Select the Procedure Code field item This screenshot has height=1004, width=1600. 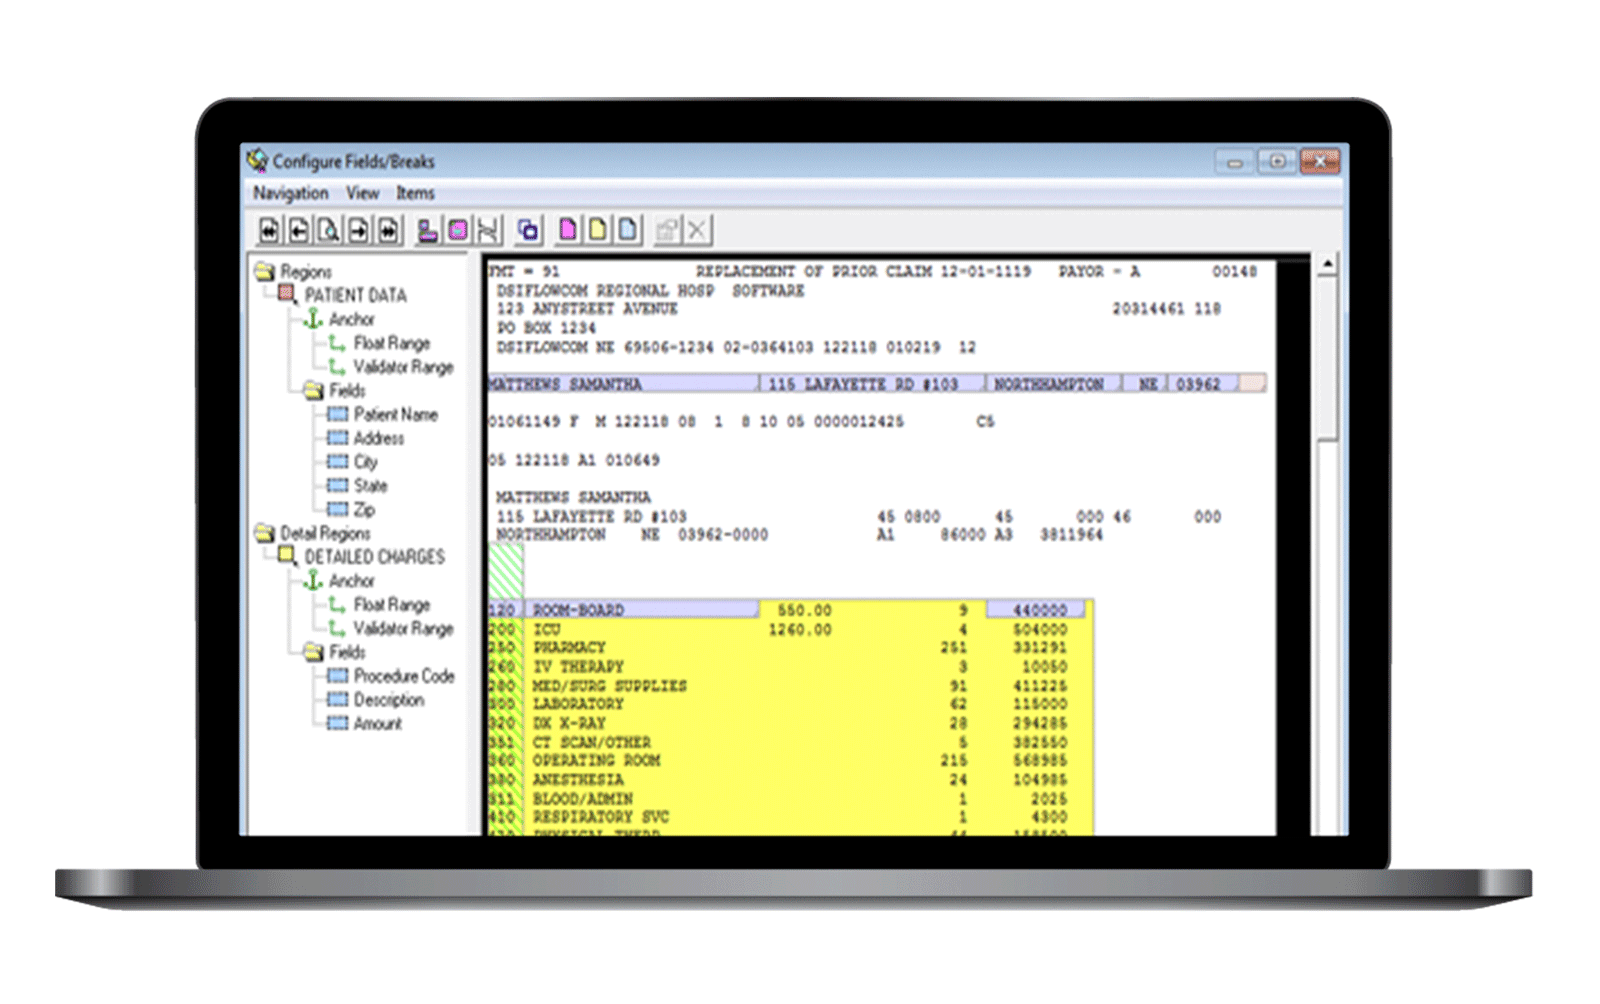403,676
